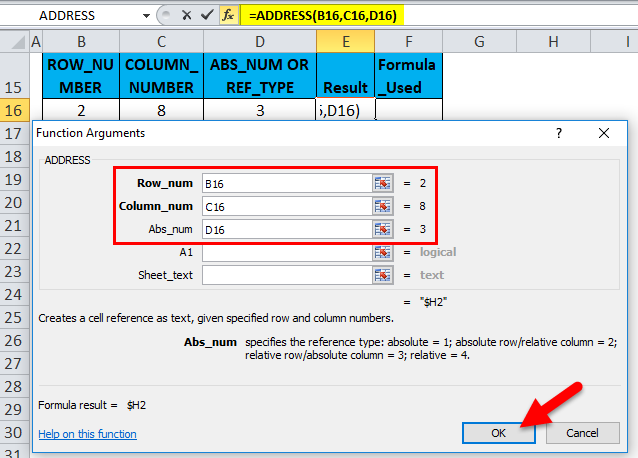Collapse dialog via Column_num range selector icon

pos(382,206)
